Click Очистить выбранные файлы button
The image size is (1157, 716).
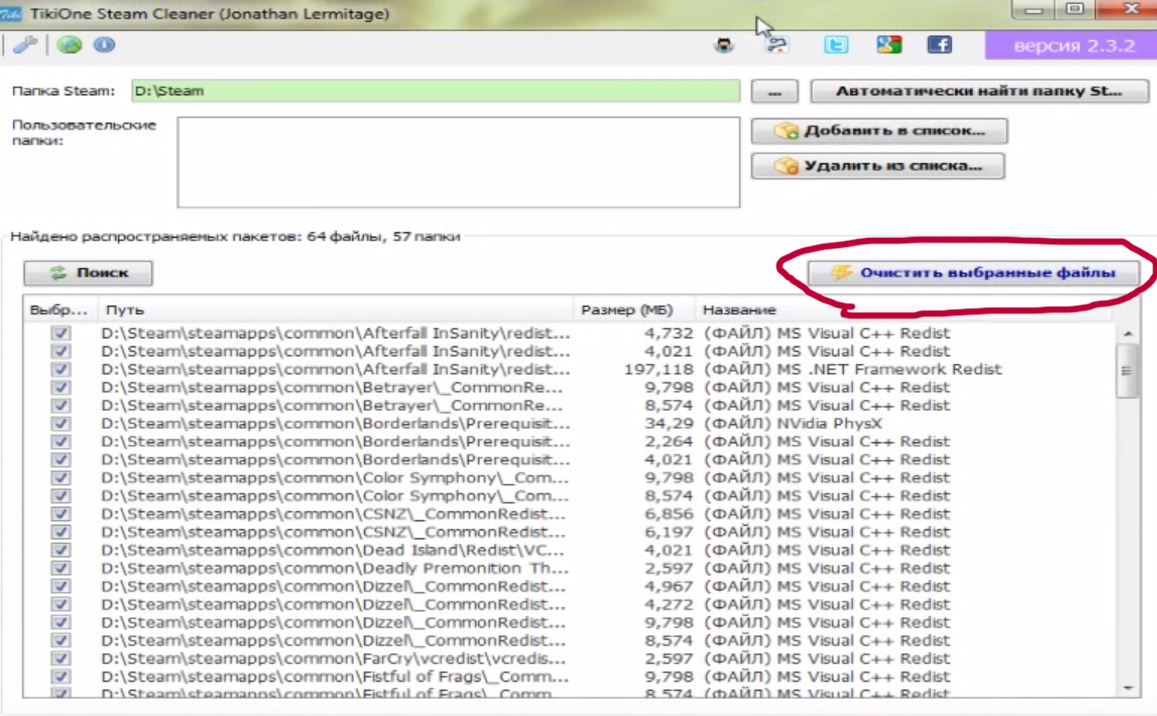click(973, 273)
